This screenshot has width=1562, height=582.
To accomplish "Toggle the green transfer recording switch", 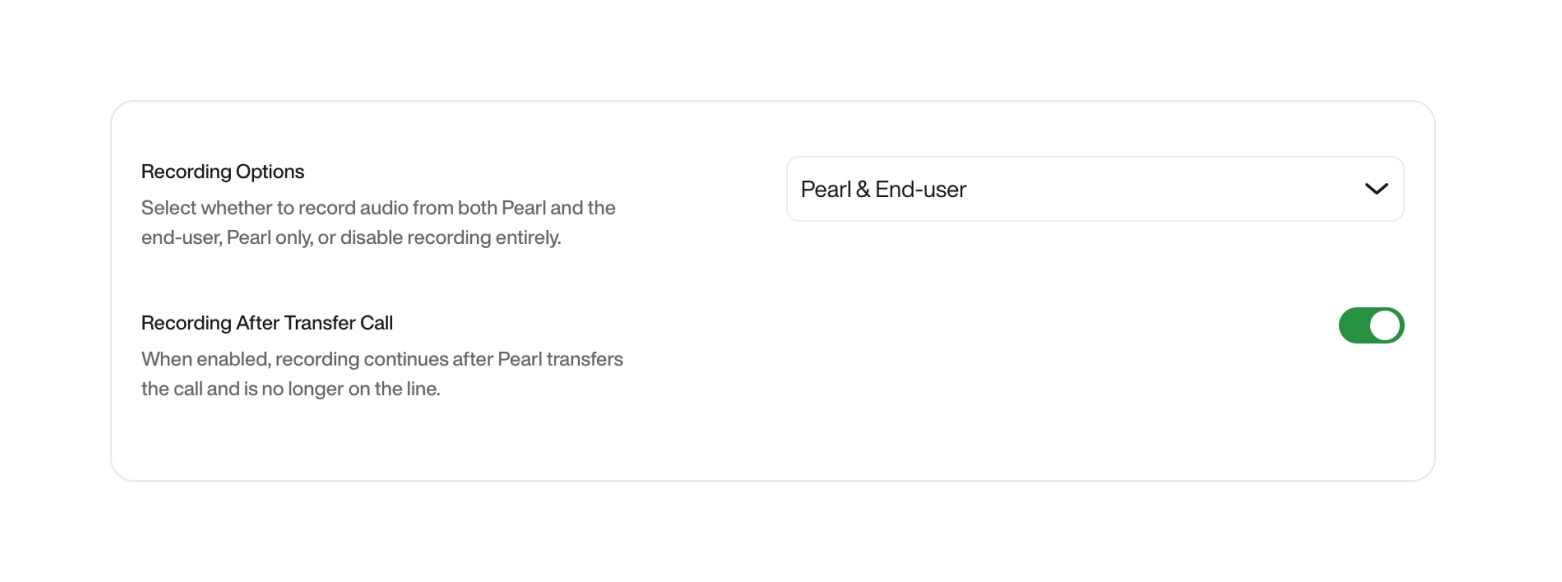I will (x=1371, y=325).
